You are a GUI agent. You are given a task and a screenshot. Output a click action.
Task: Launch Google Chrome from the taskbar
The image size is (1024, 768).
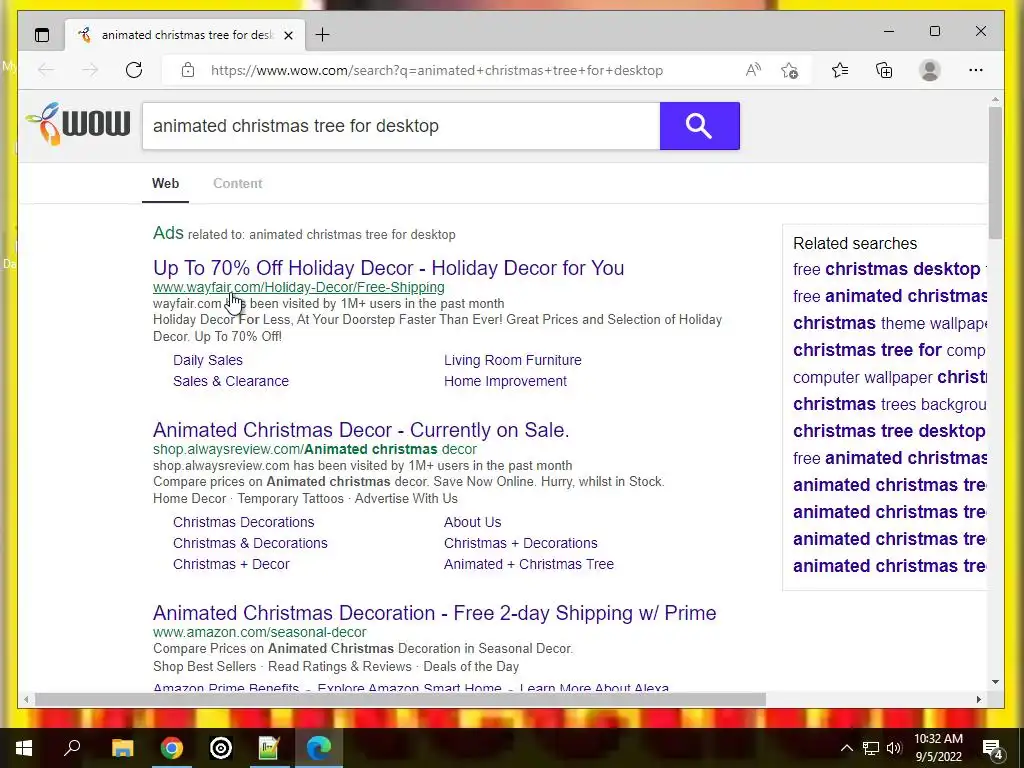click(x=172, y=748)
